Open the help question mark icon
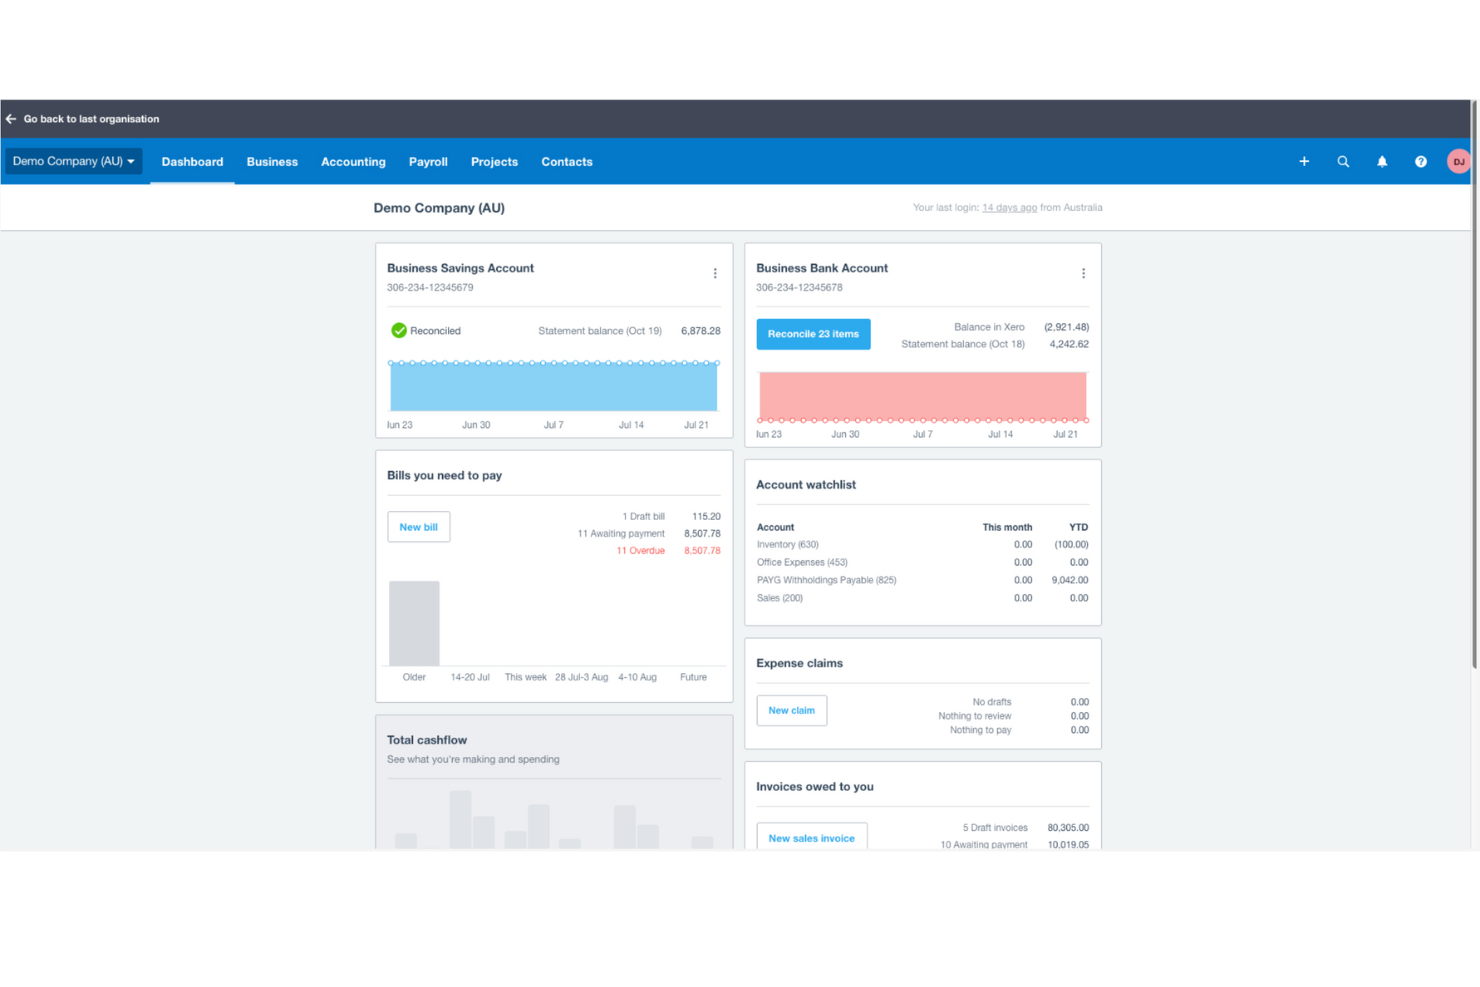Image resolution: width=1480 pixels, height=987 pixels. click(x=1421, y=162)
